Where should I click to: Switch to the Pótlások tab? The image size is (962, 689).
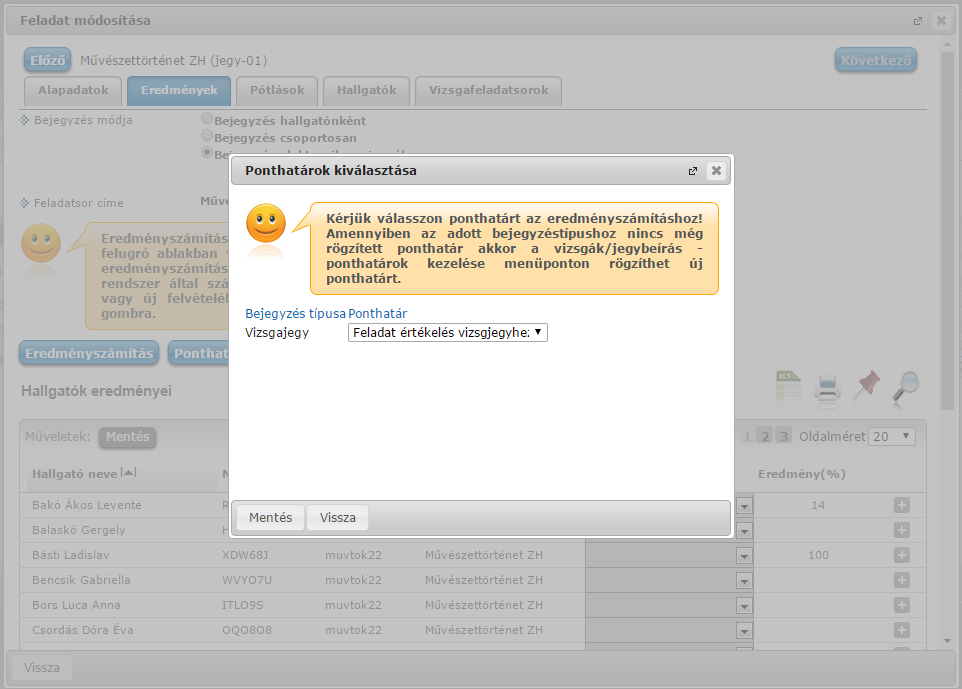(x=277, y=91)
